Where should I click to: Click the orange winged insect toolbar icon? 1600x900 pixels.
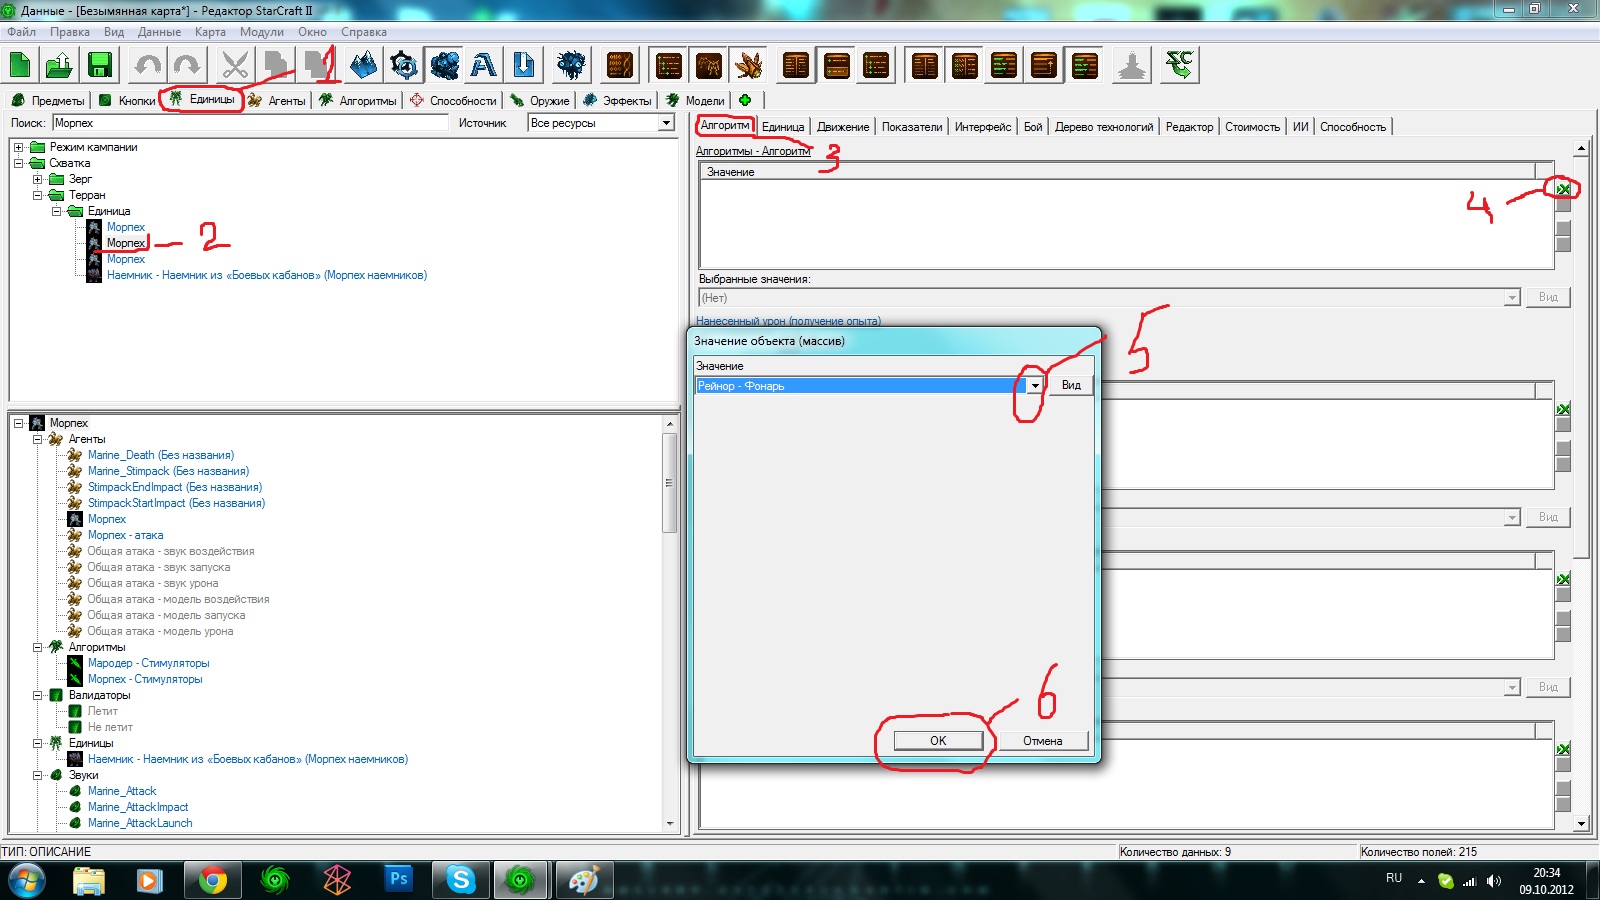click(748, 66)
